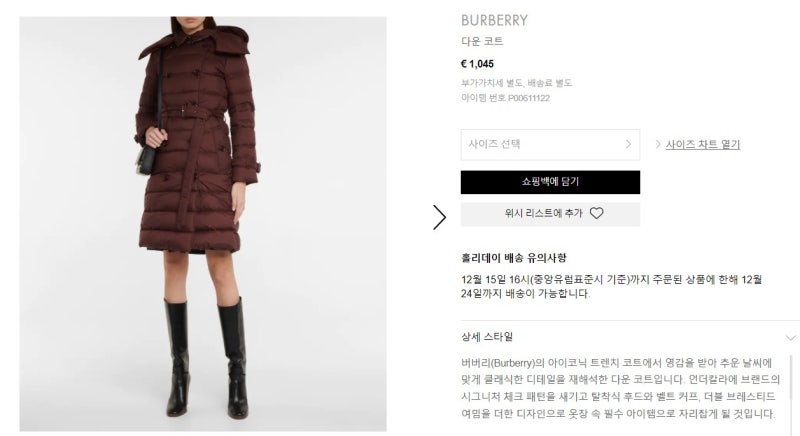Click the chevron in the size selector
Image resolution: width=800 pixels, height=436 pixels.
pos(628,144)
